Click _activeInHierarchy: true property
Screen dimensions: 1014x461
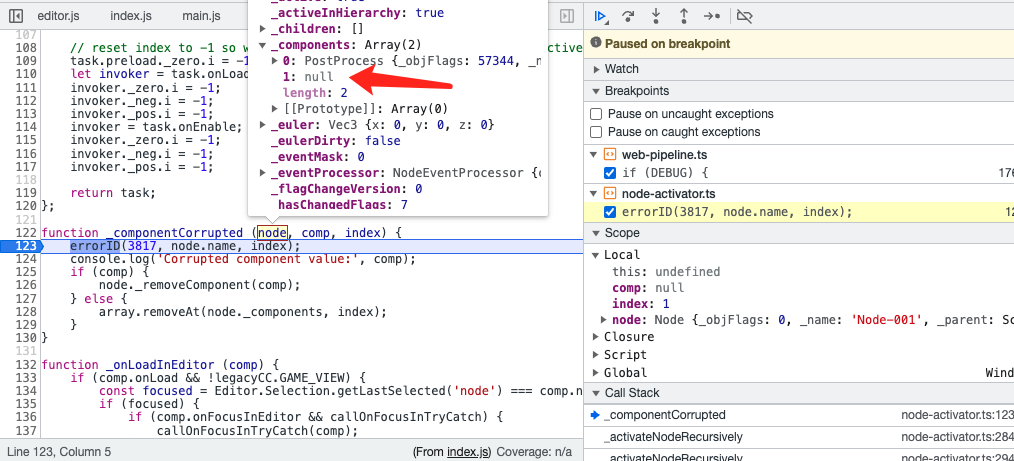coord(356,13)
